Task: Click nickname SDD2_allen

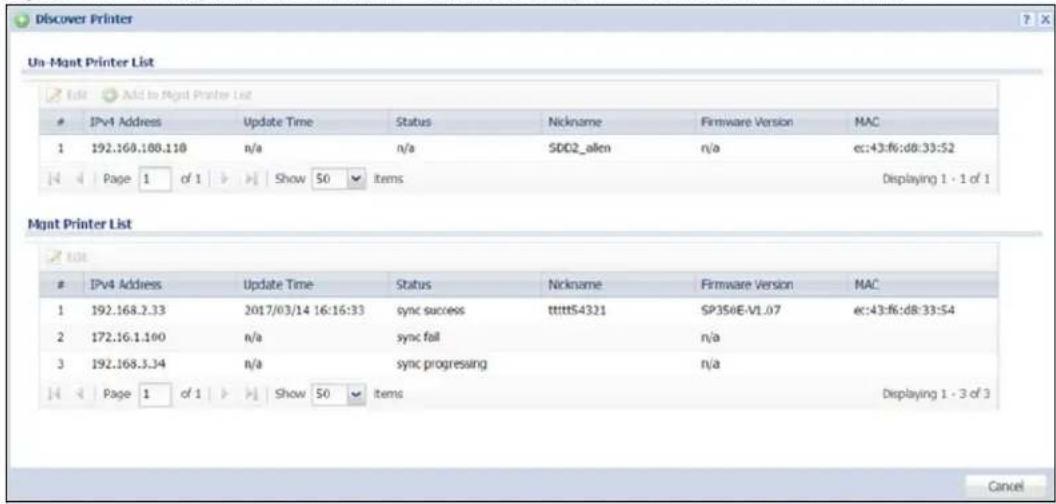Action: (x=580, y=150)
